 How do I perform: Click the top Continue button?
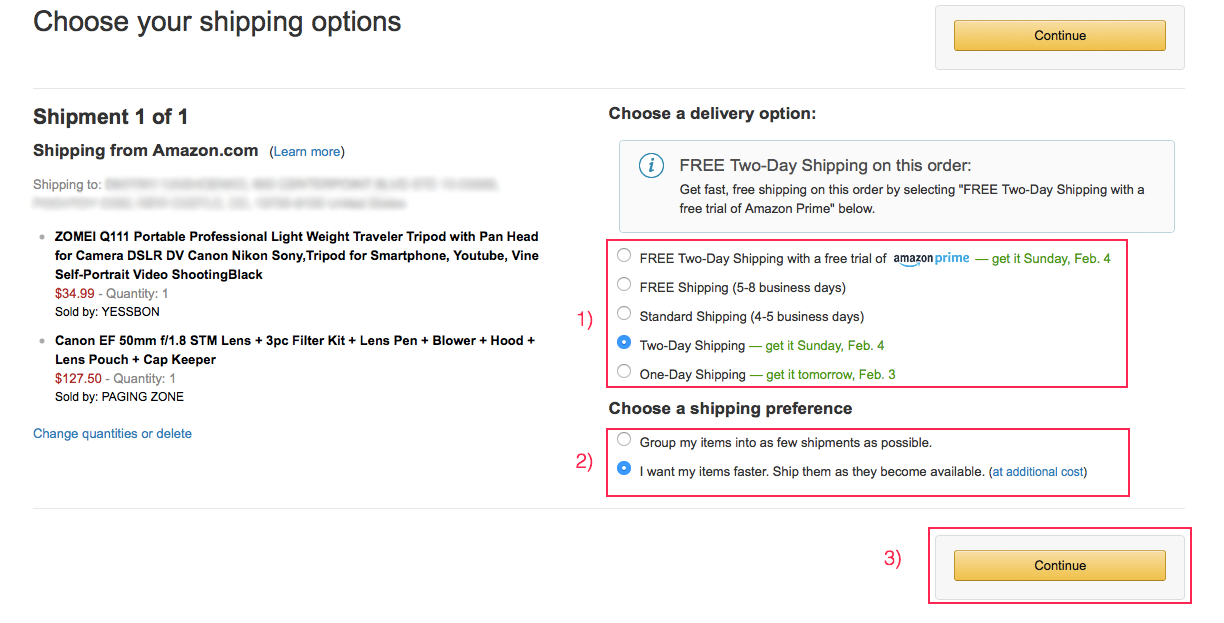(x=1060, y=35)
